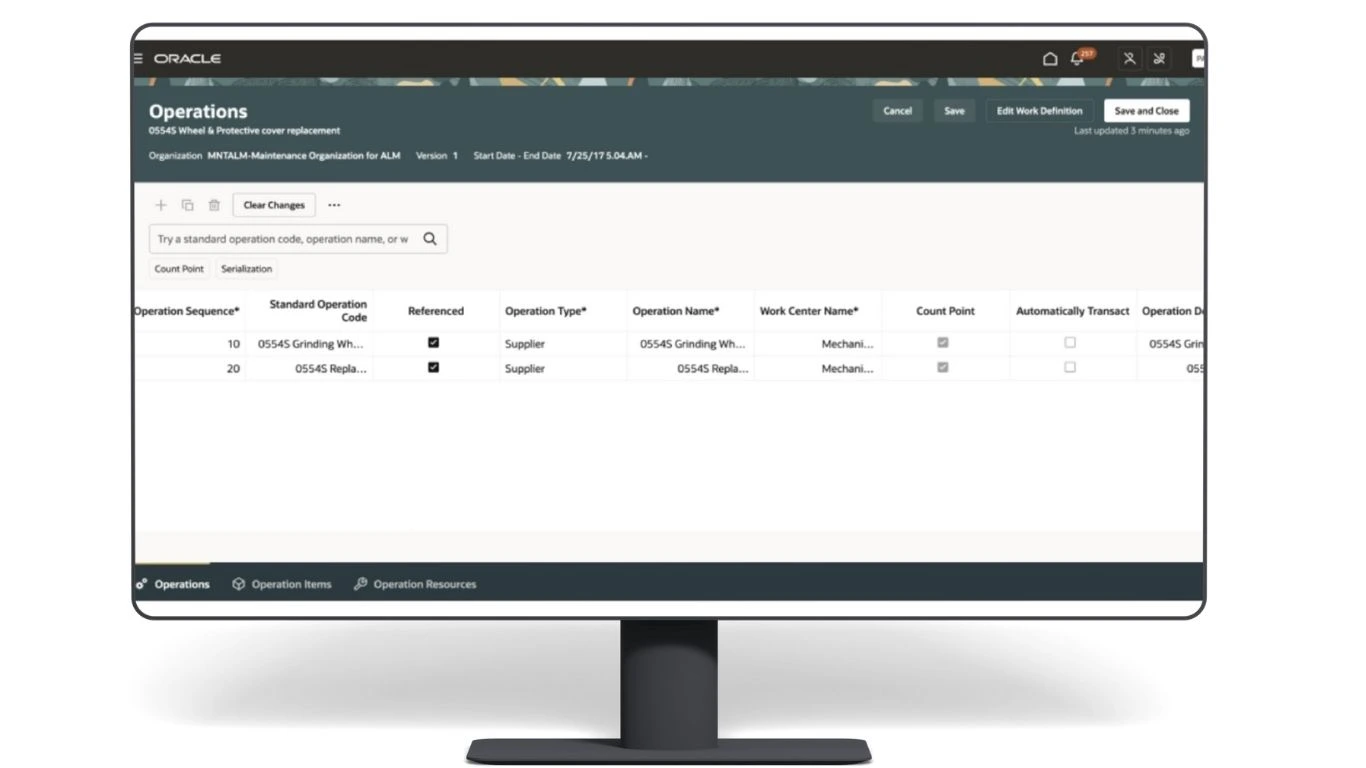Click the duplicate operation icon
This screenshot has height=768, width=1366.
pos(187,205)
